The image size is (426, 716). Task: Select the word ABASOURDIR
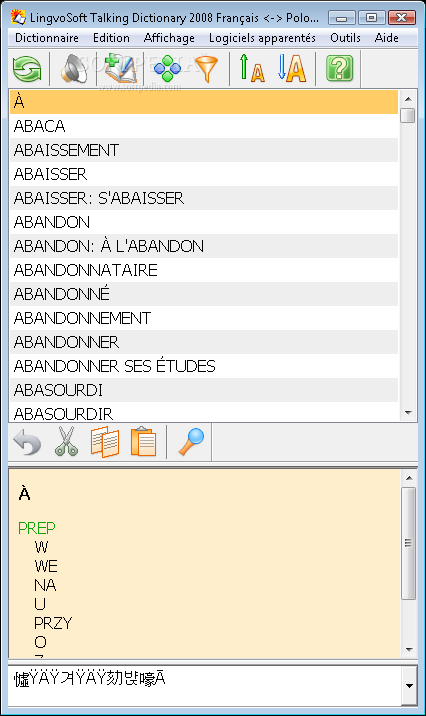204,412
